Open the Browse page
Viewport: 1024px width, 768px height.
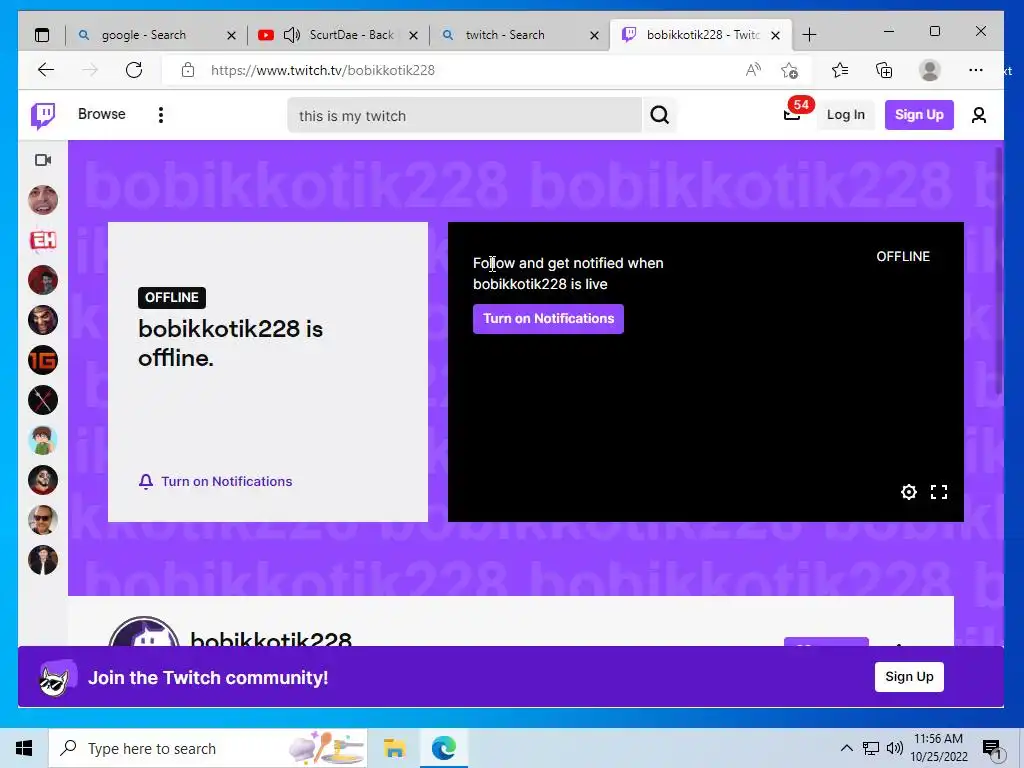tap(101, 114)
